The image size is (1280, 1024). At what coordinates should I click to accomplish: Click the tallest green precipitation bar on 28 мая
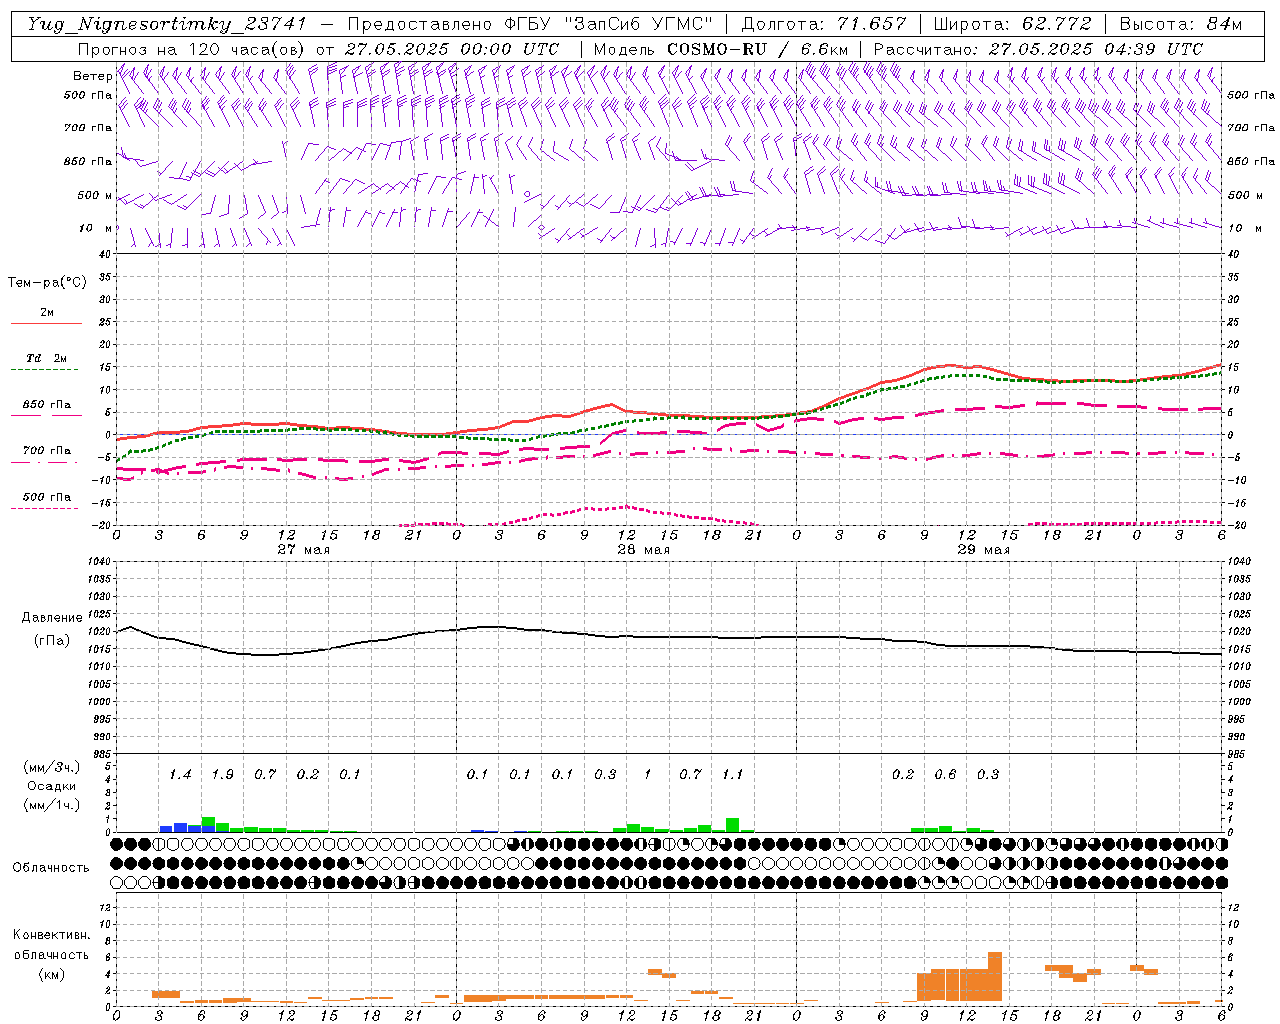click(x=733, y=825)
